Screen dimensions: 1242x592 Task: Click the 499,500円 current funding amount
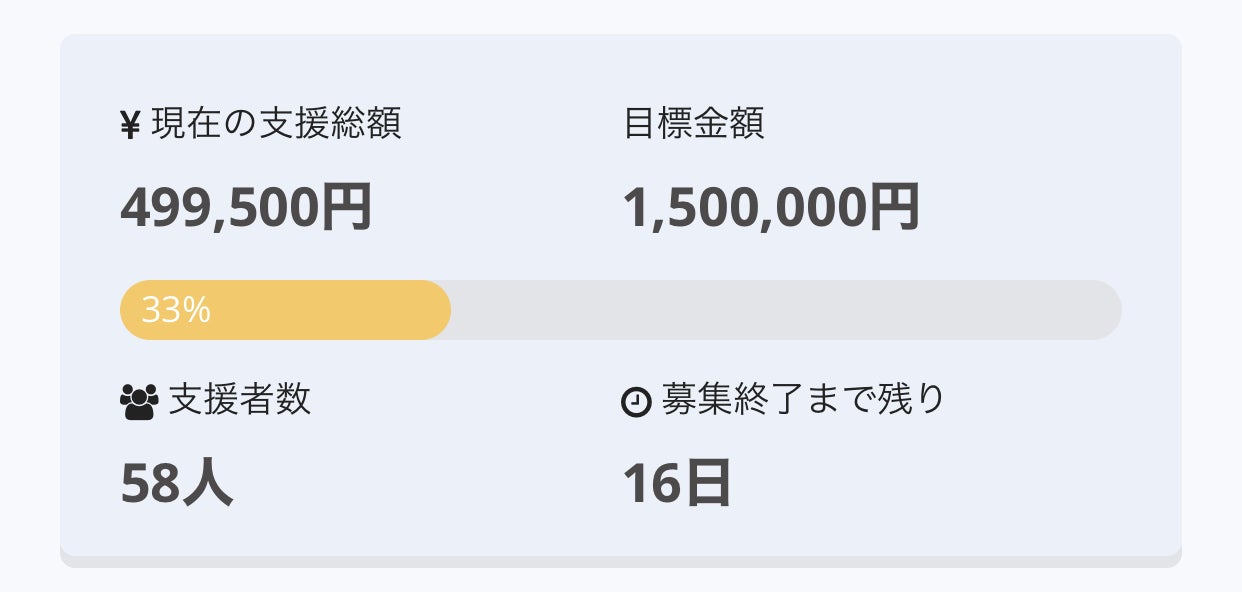[246, 208]
